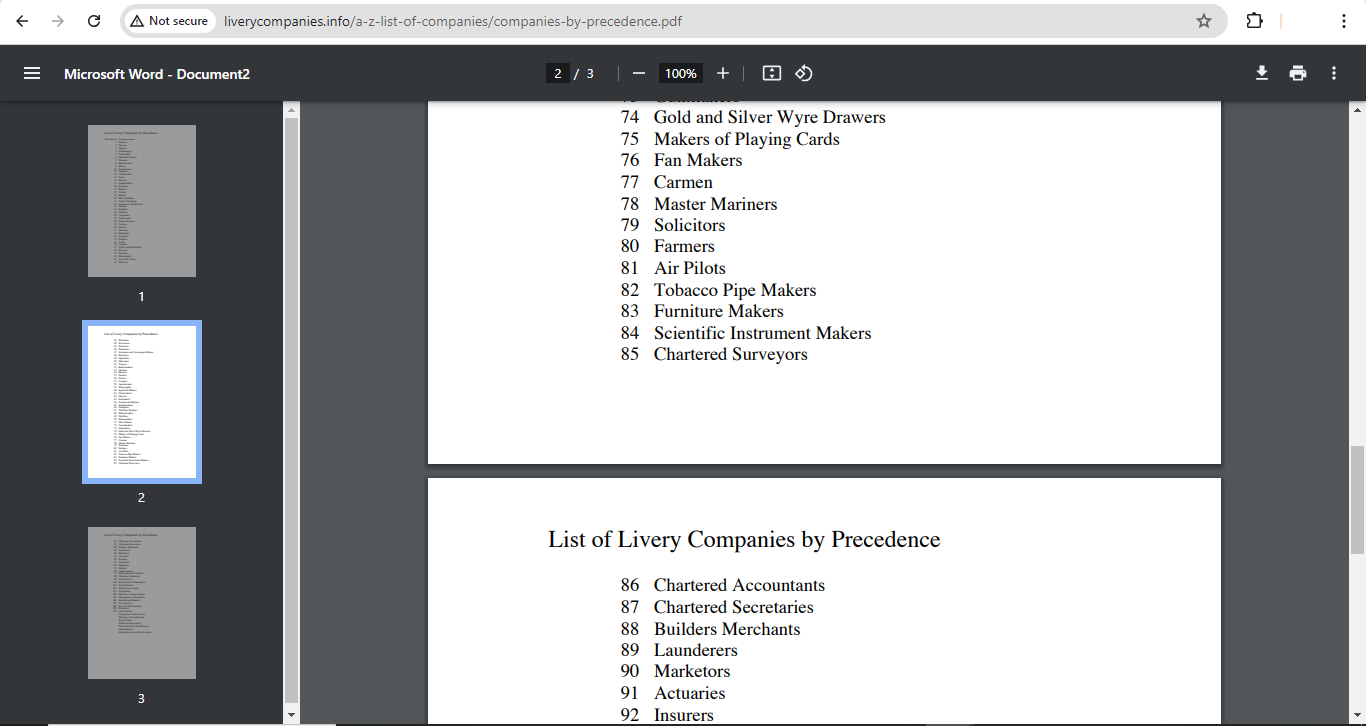Screen dimensions: 1366x726
Task: Click the 'Builders Merchants' entry
Action: 727,629
